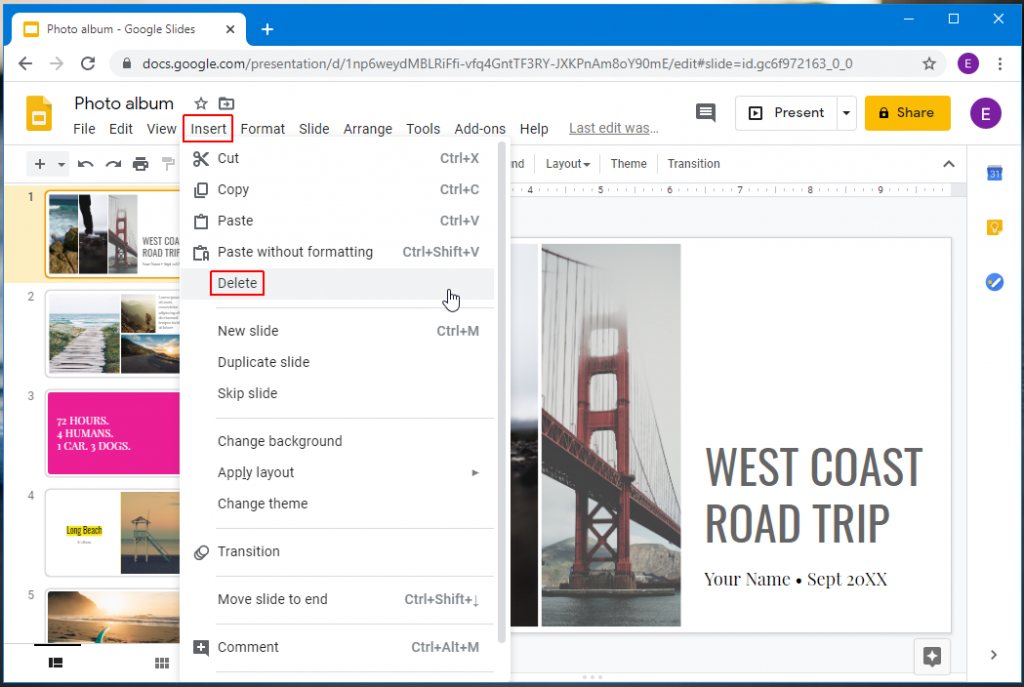The height and width of the screenshot is (687, 1024).
Task: Click the Share button
Action: 907,113
